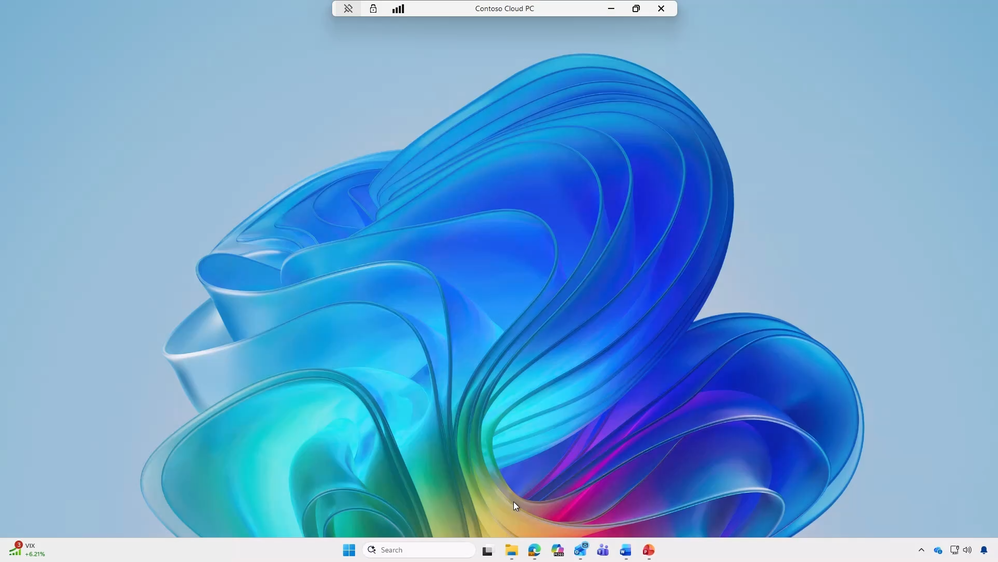Open Task View from the taskbar
This screenshot has width=998, height=562.
coord(488,551)
